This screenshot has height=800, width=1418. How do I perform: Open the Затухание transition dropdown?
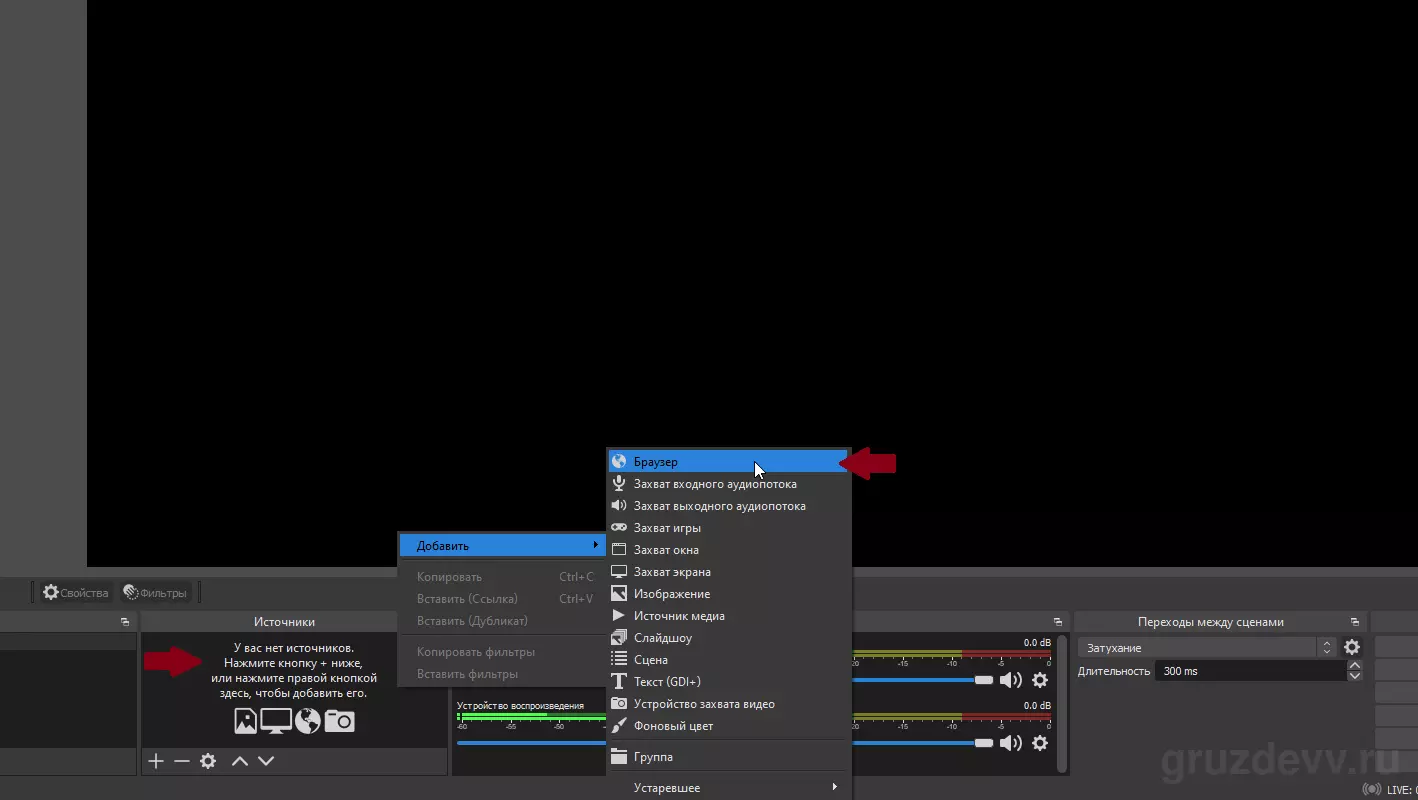pyautogui.click(x=1206, y=648)
